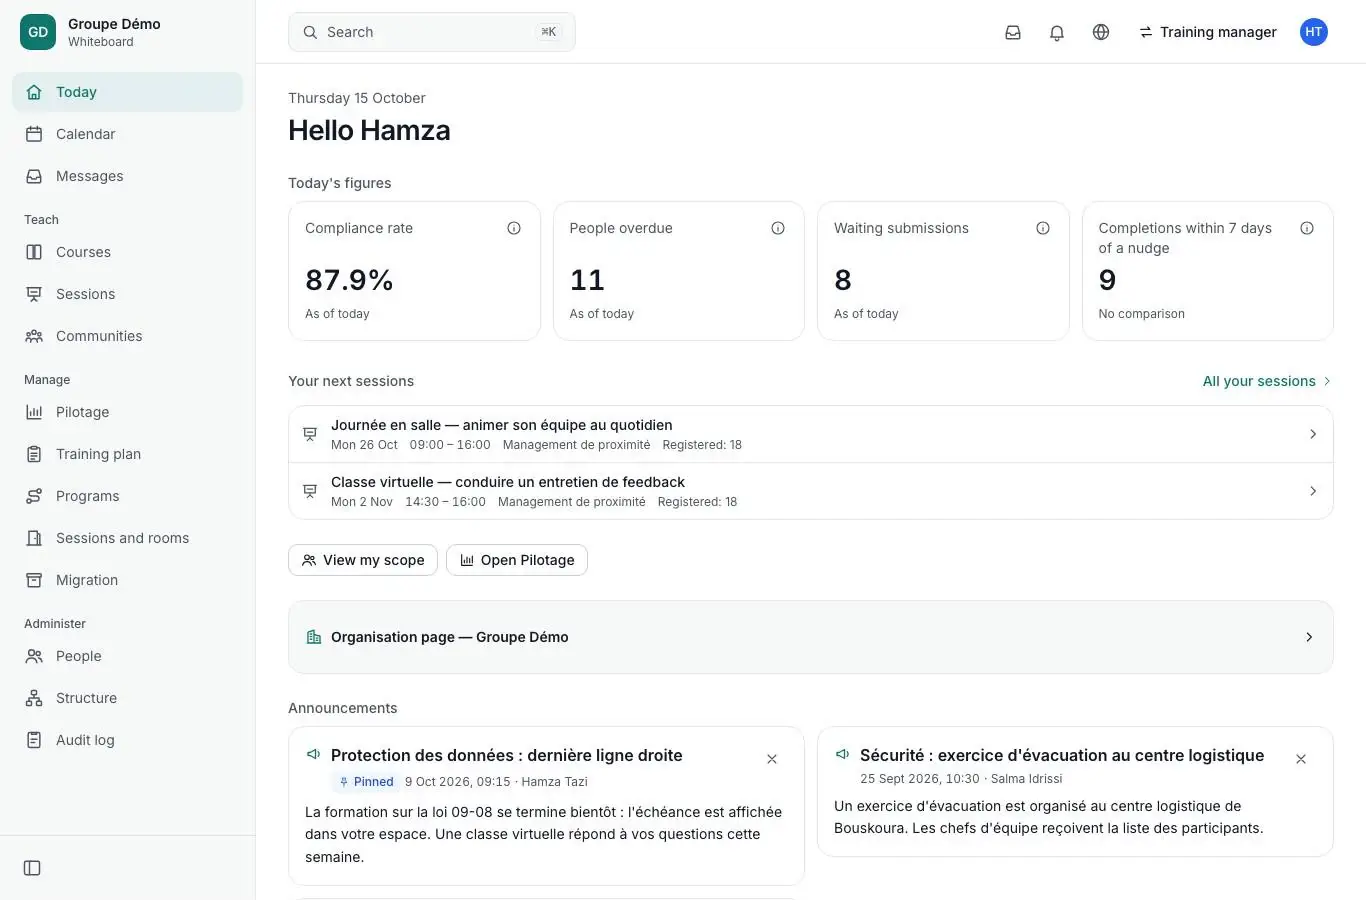Open Programs from sidebar

(x=127, y=496)
